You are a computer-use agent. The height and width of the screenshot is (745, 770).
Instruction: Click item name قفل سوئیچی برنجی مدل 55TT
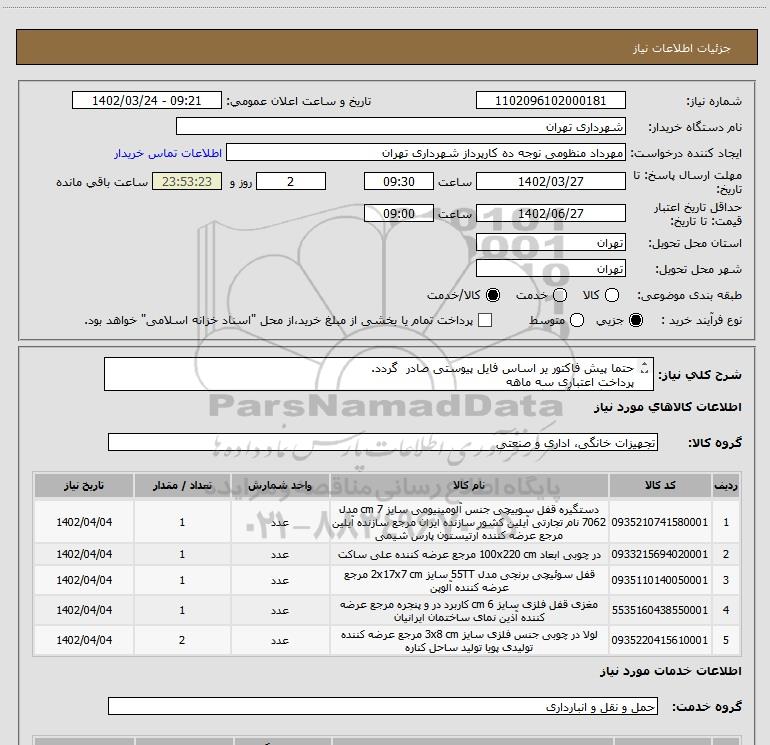[469, 580]
